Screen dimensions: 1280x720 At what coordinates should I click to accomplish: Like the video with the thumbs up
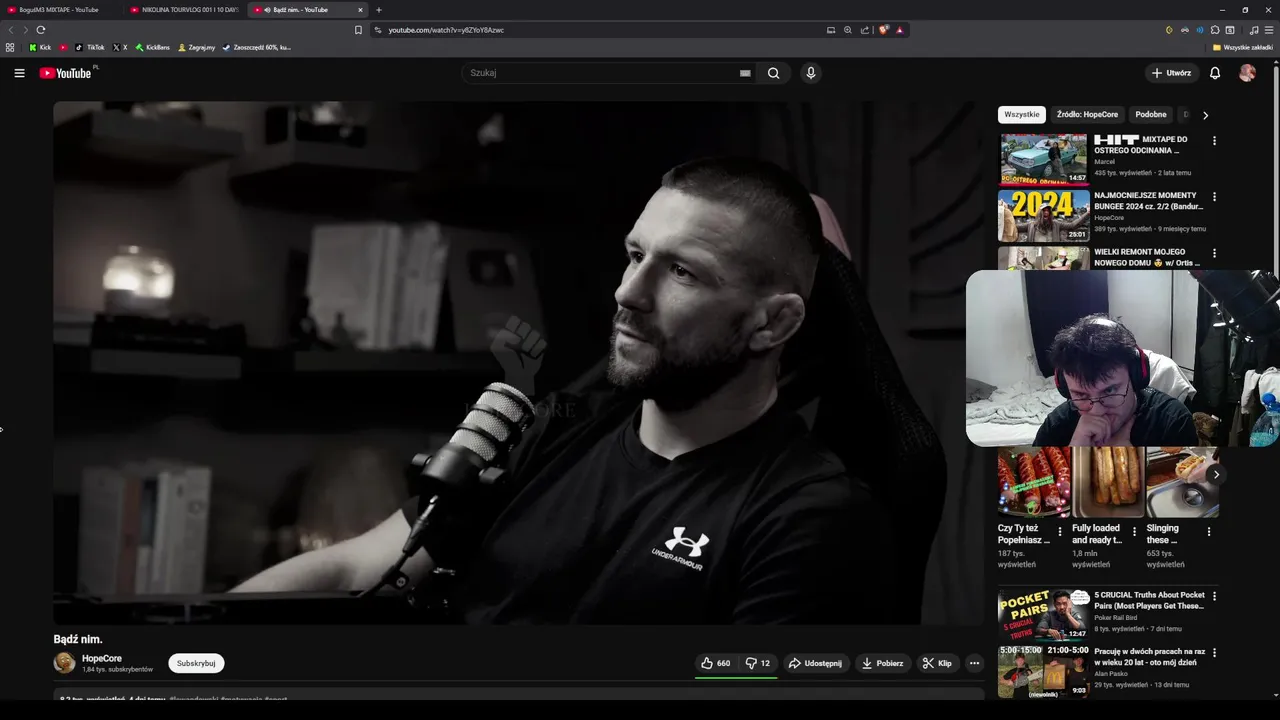click(x=715, y=663)
